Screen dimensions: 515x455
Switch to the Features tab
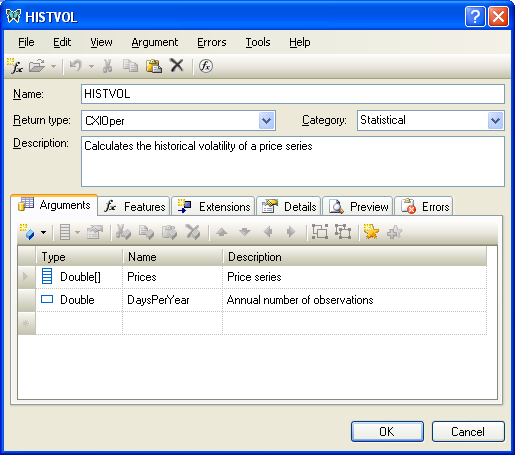point(135,207)
